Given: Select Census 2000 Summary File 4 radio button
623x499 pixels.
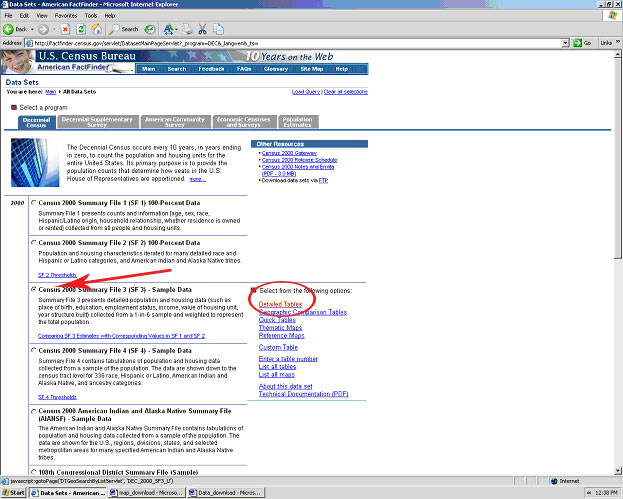Looking at the screenshot, I should pyautogui.click(x=34, y=350).
